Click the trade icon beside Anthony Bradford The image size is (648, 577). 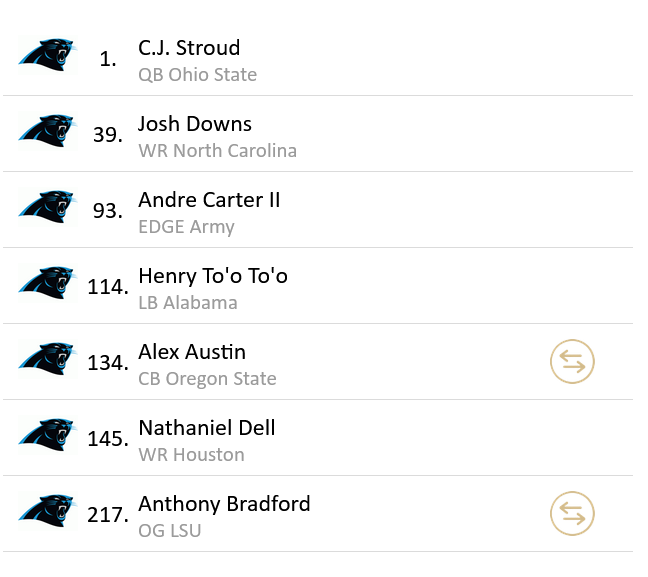click(x=572, y=514)
